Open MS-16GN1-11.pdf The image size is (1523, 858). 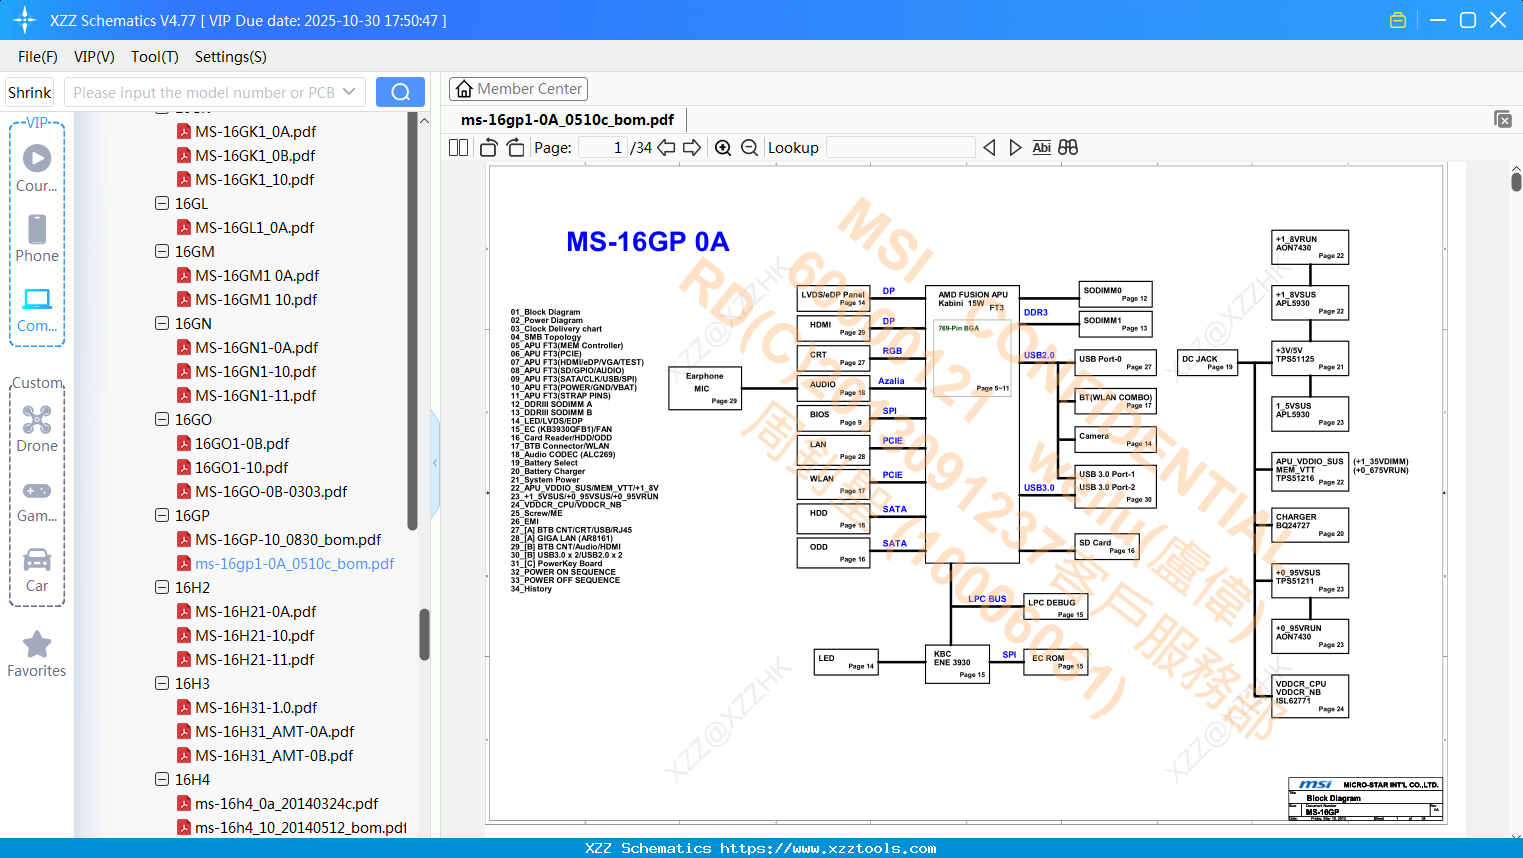(255, 395)
